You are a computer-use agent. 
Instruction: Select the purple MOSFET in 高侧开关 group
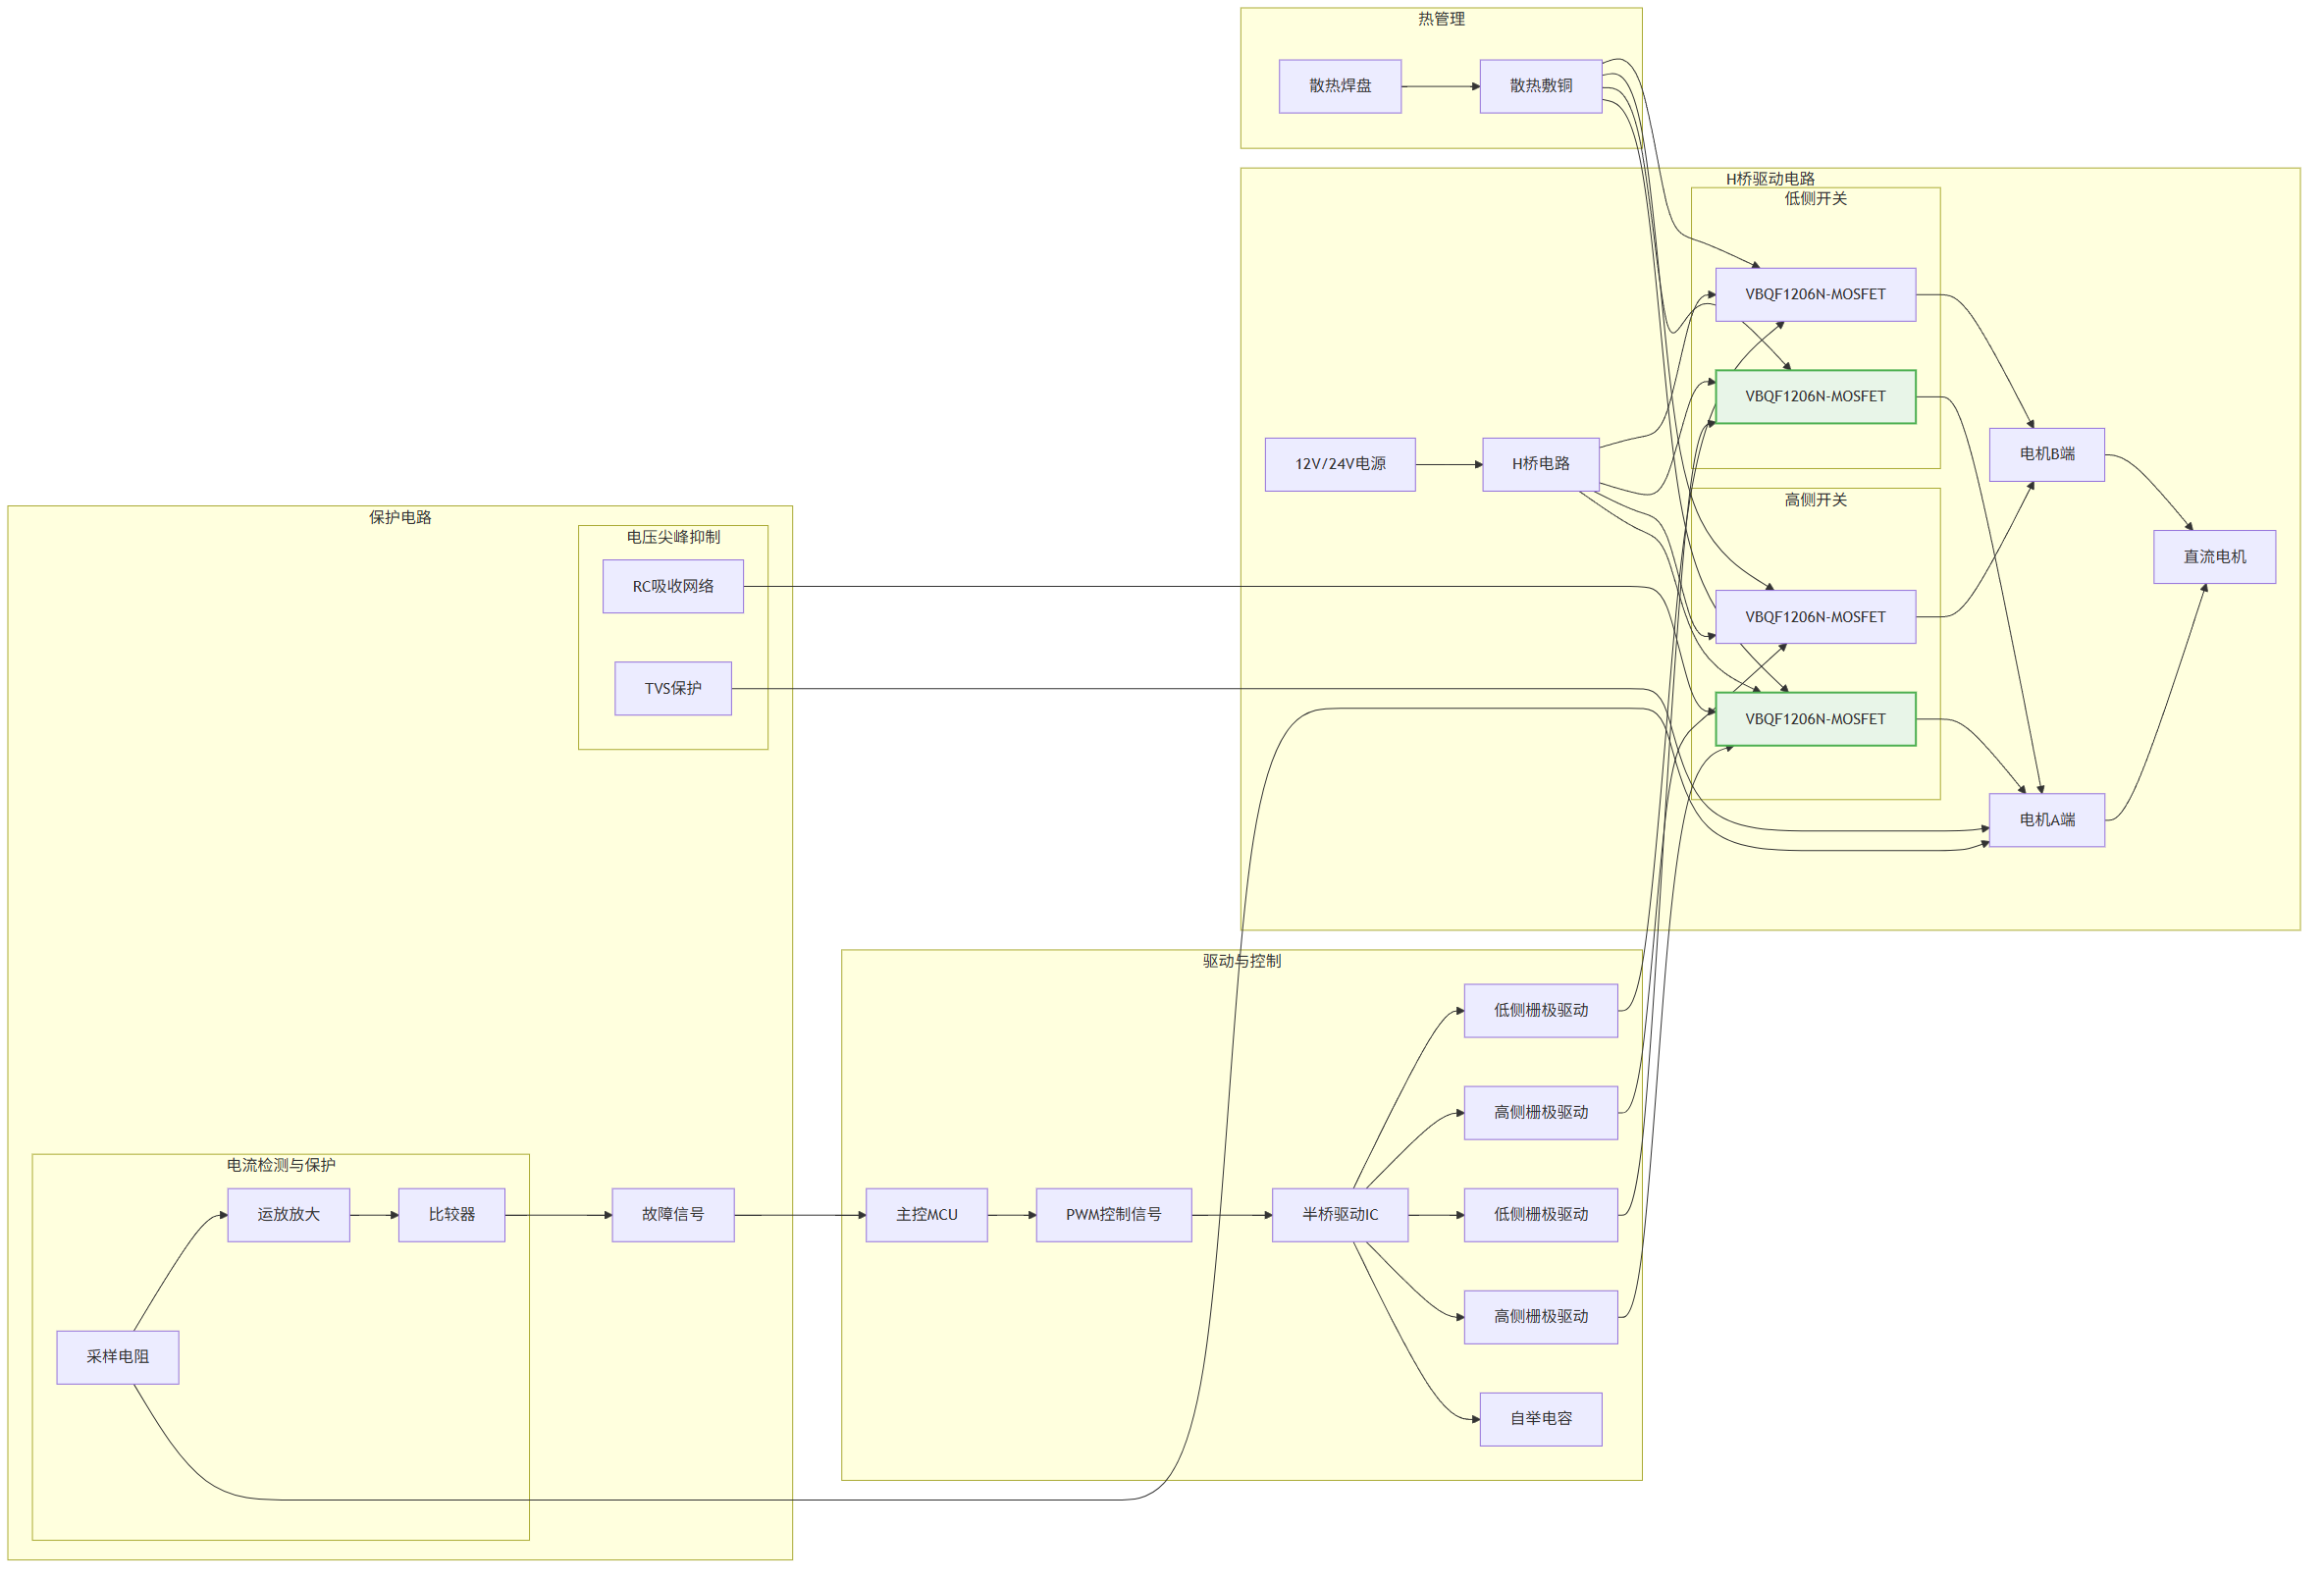tap(1816, 617)
